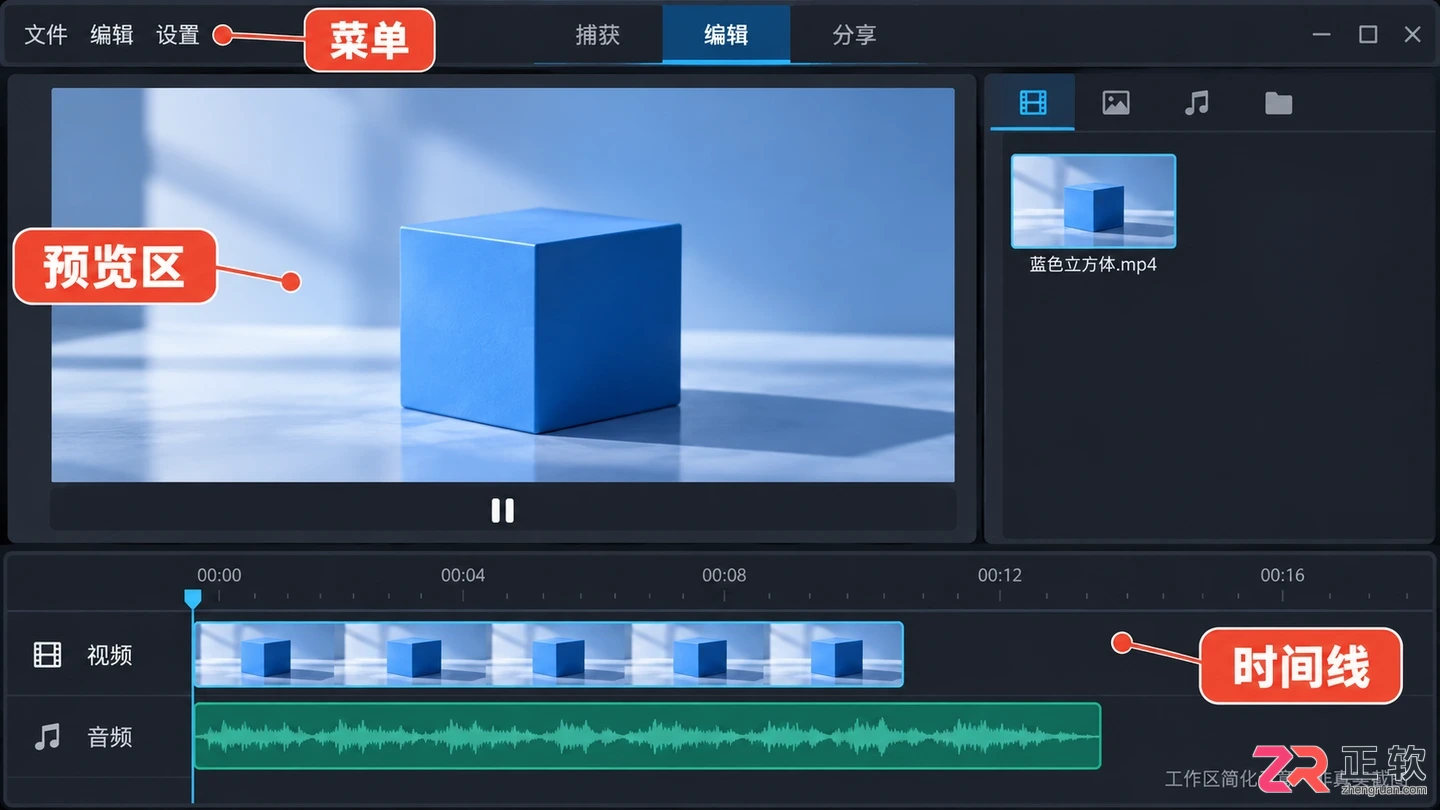Click the 00:12 mark on the ruler

coord(1000,575)
